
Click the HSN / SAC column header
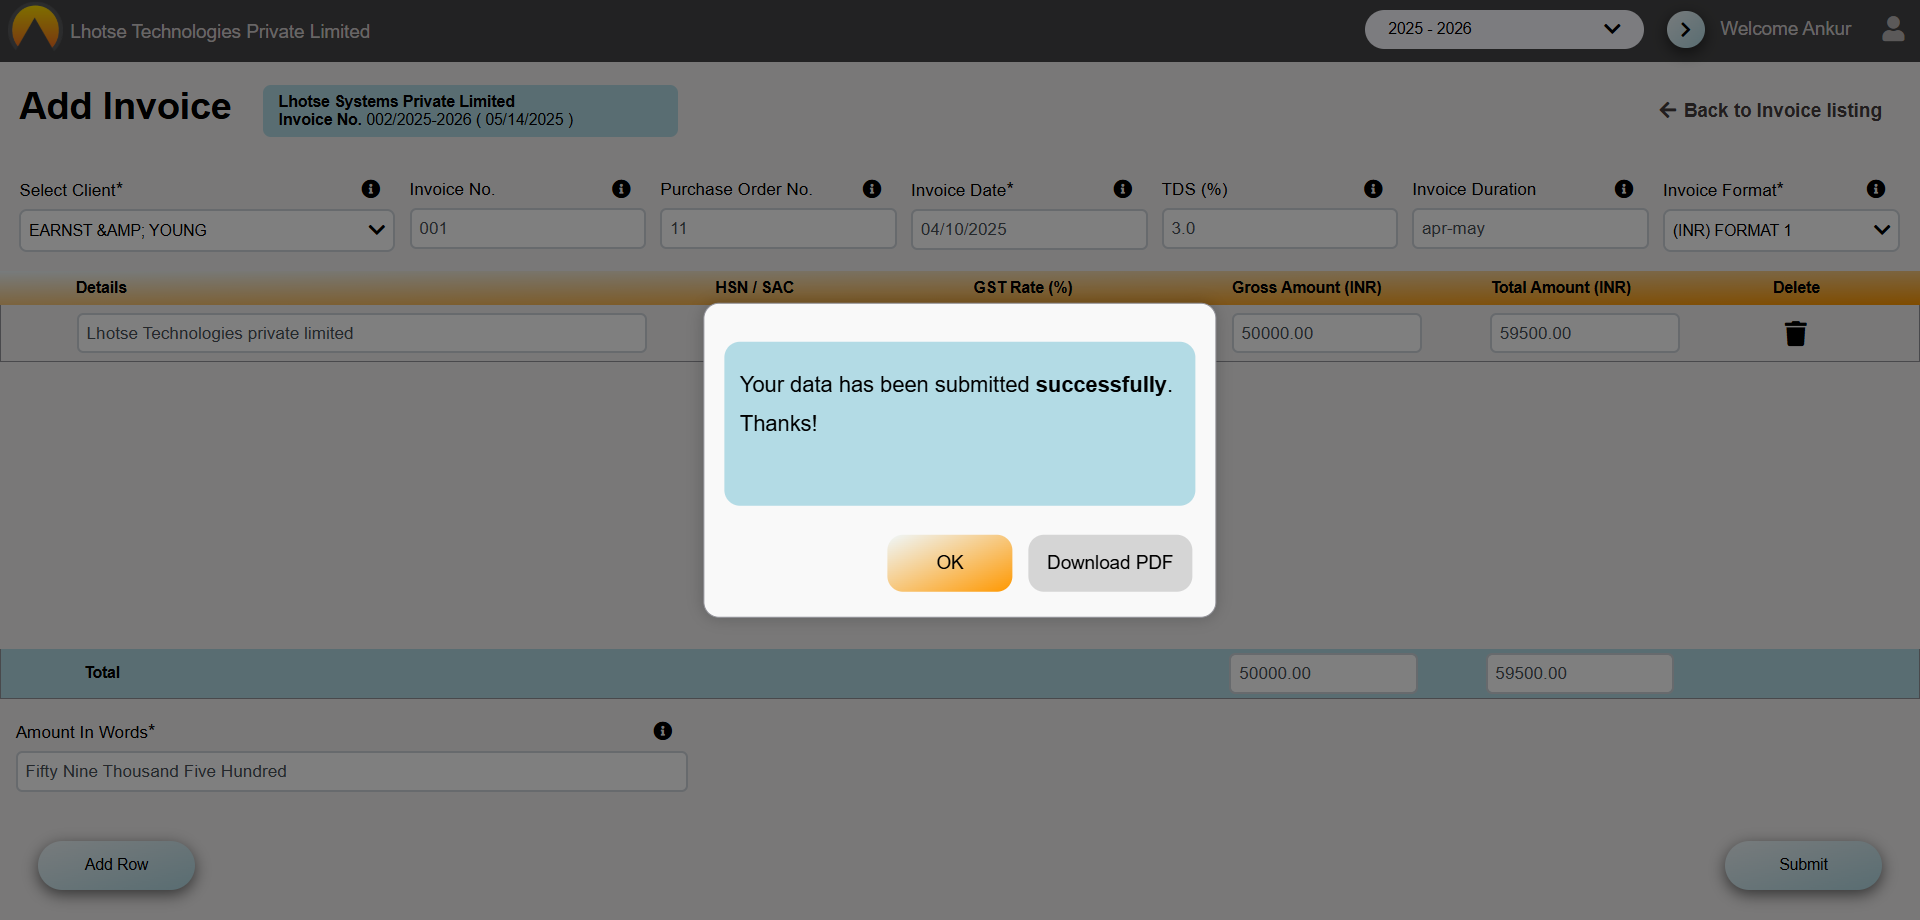point(754,287)
